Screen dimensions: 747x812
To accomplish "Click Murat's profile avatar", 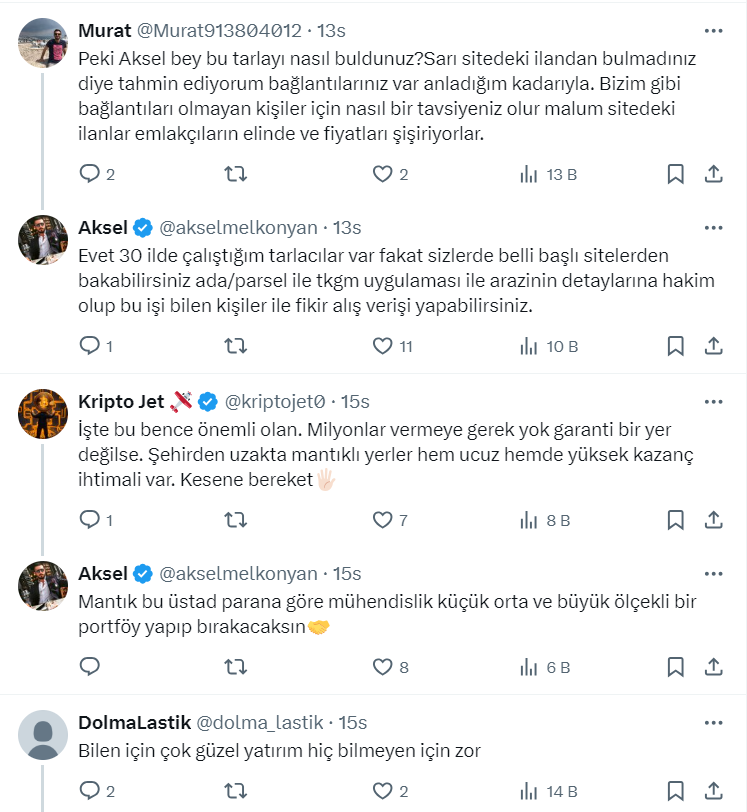I will [43, 42].
